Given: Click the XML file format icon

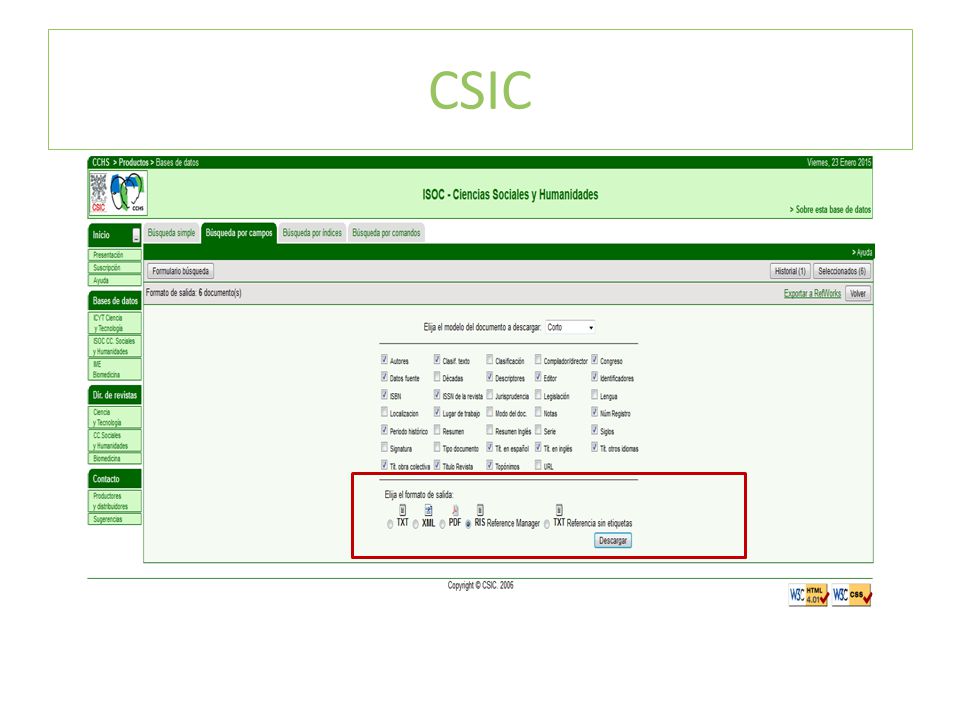Looking at the screenshot, I should point(429,510).
